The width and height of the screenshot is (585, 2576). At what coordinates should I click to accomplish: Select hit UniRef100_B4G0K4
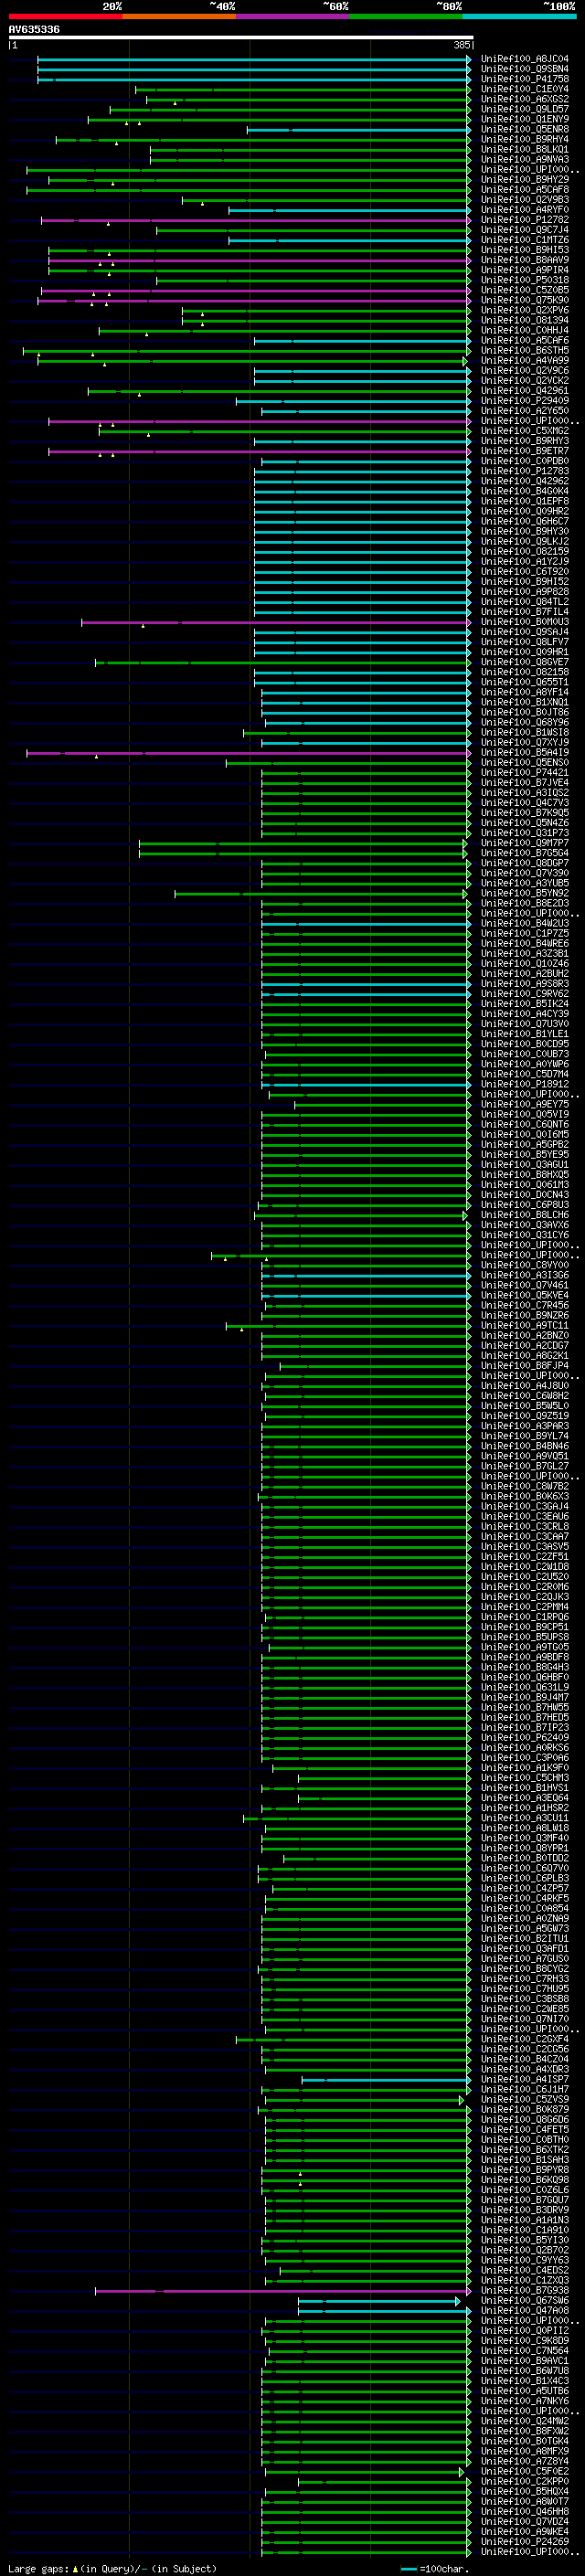click(x=525, y=491)
